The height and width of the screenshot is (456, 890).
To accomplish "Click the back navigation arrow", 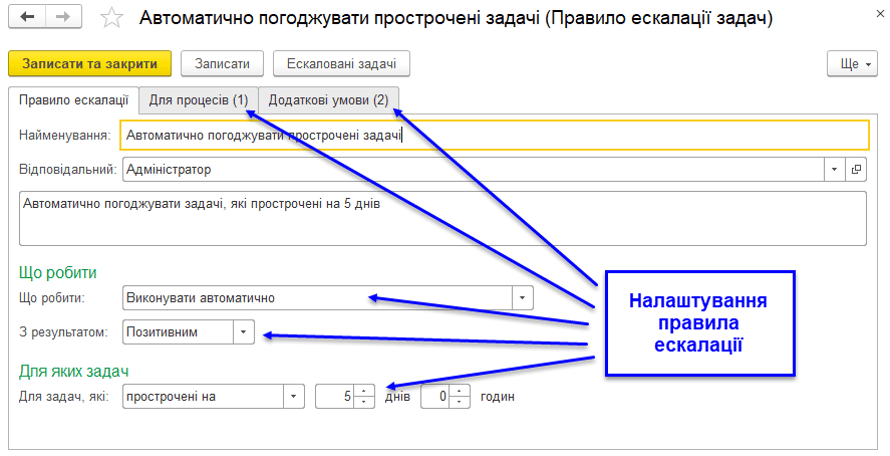I will click(27, 18).
